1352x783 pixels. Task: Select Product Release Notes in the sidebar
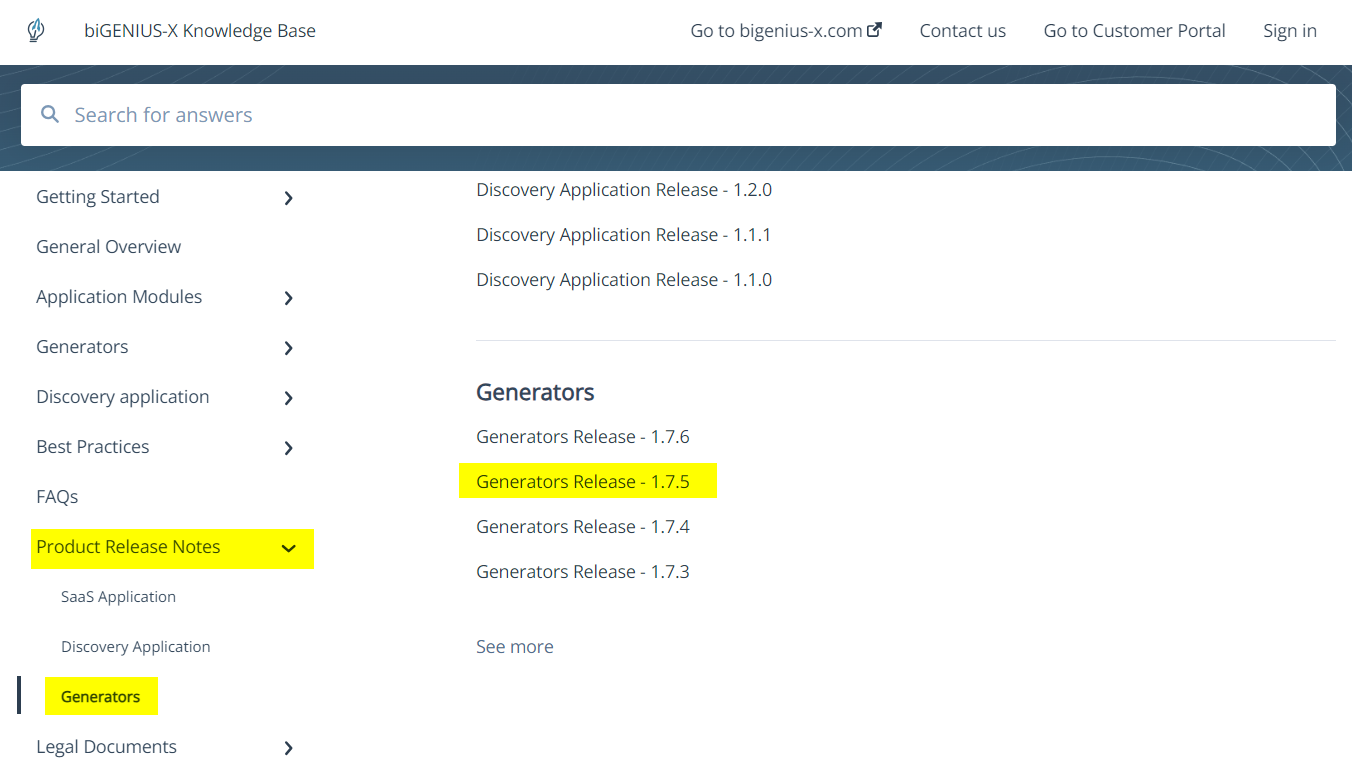tap(128, 547)
